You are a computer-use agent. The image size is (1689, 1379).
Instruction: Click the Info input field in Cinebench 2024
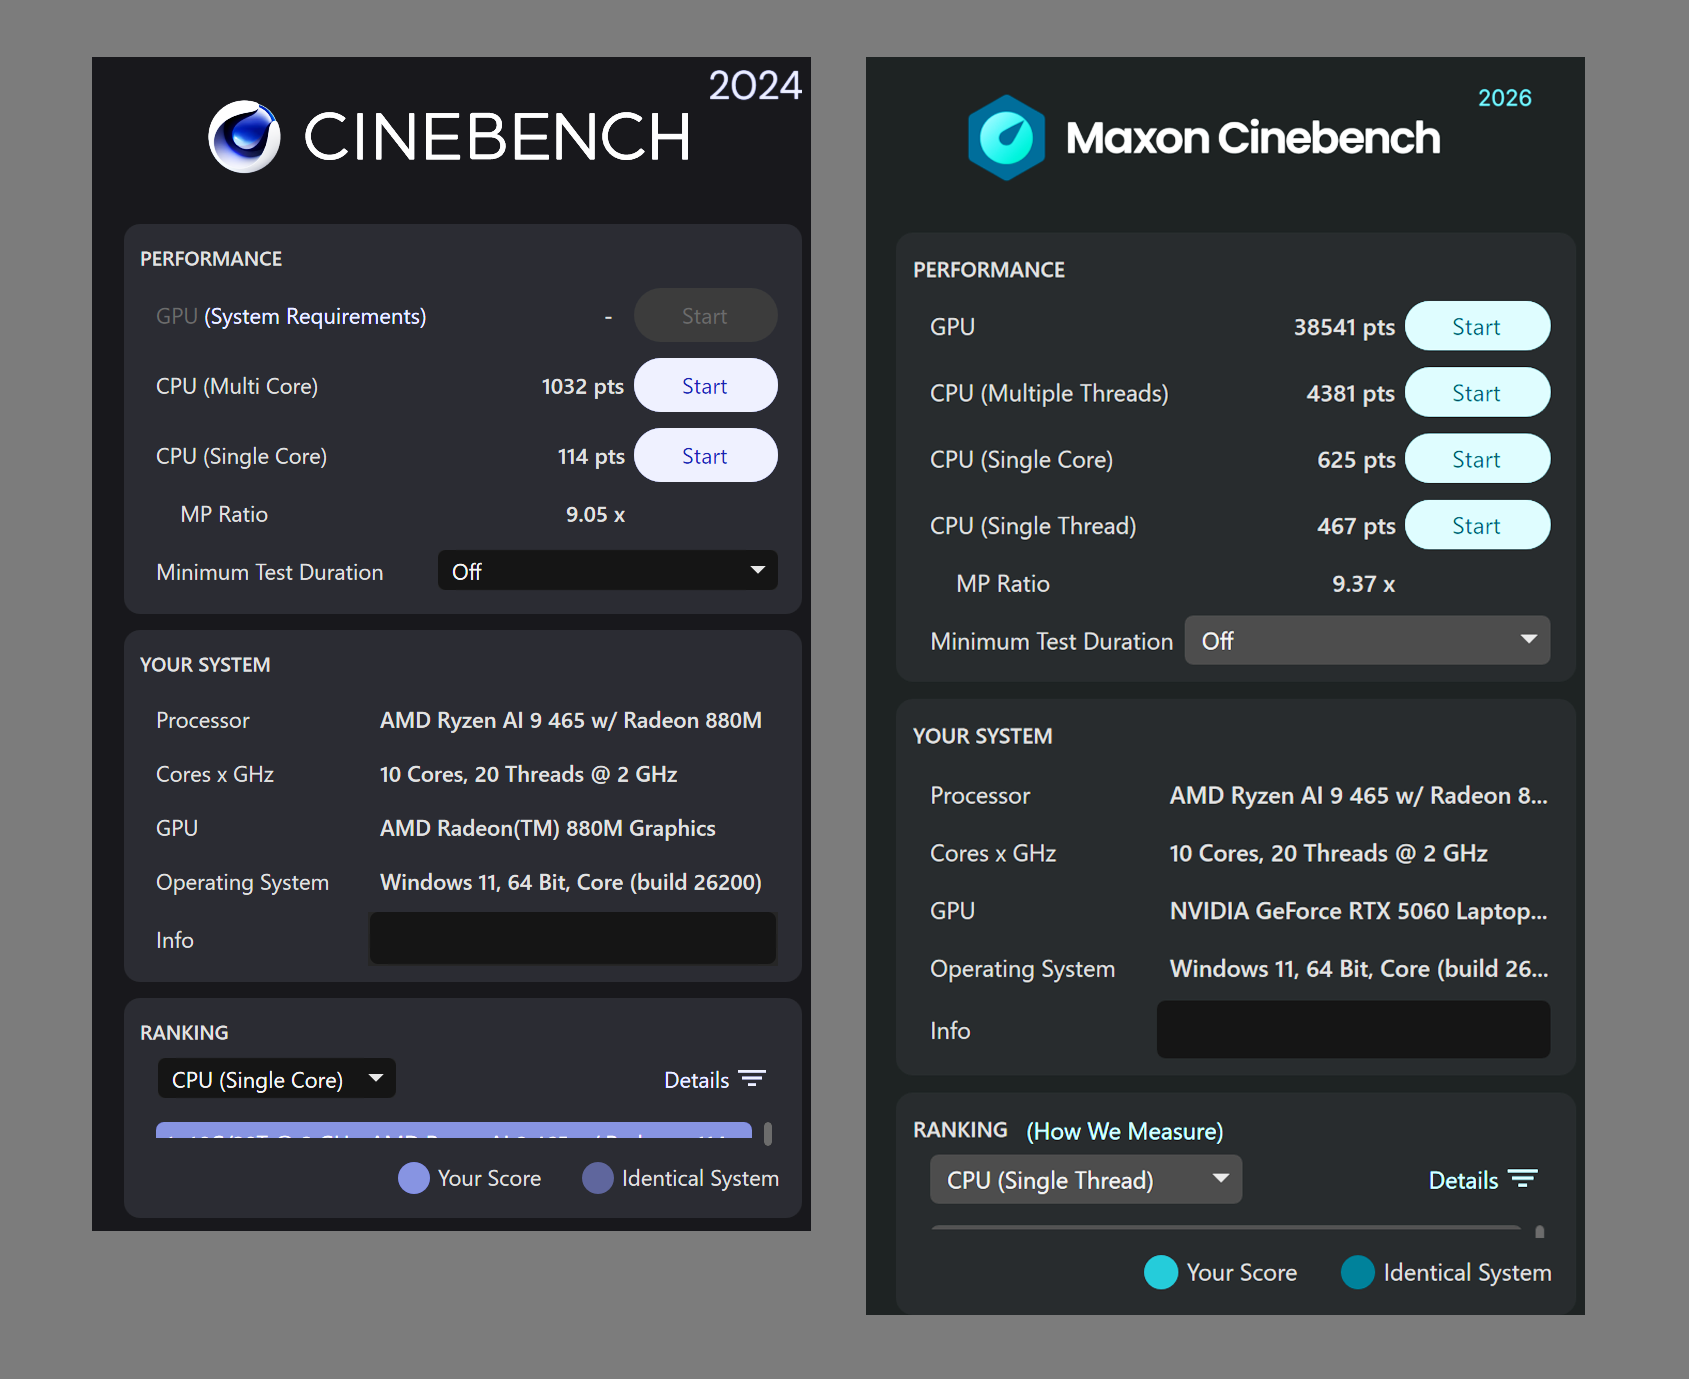click(573, 939)
